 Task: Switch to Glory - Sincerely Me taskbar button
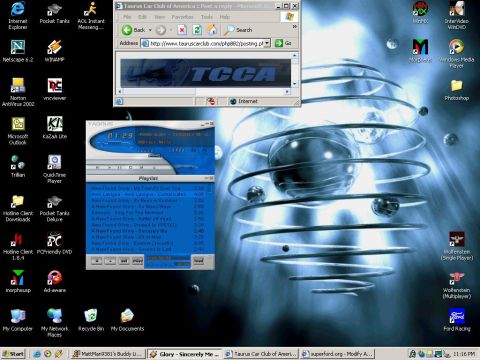185,354
